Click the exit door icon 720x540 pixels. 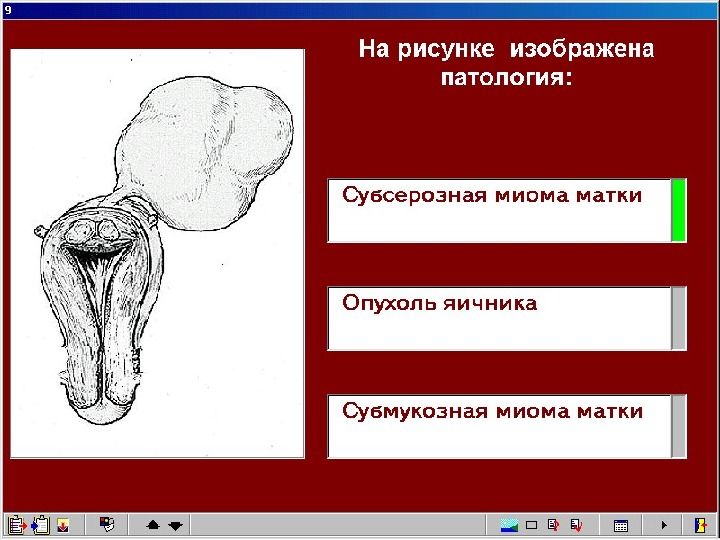700,525
